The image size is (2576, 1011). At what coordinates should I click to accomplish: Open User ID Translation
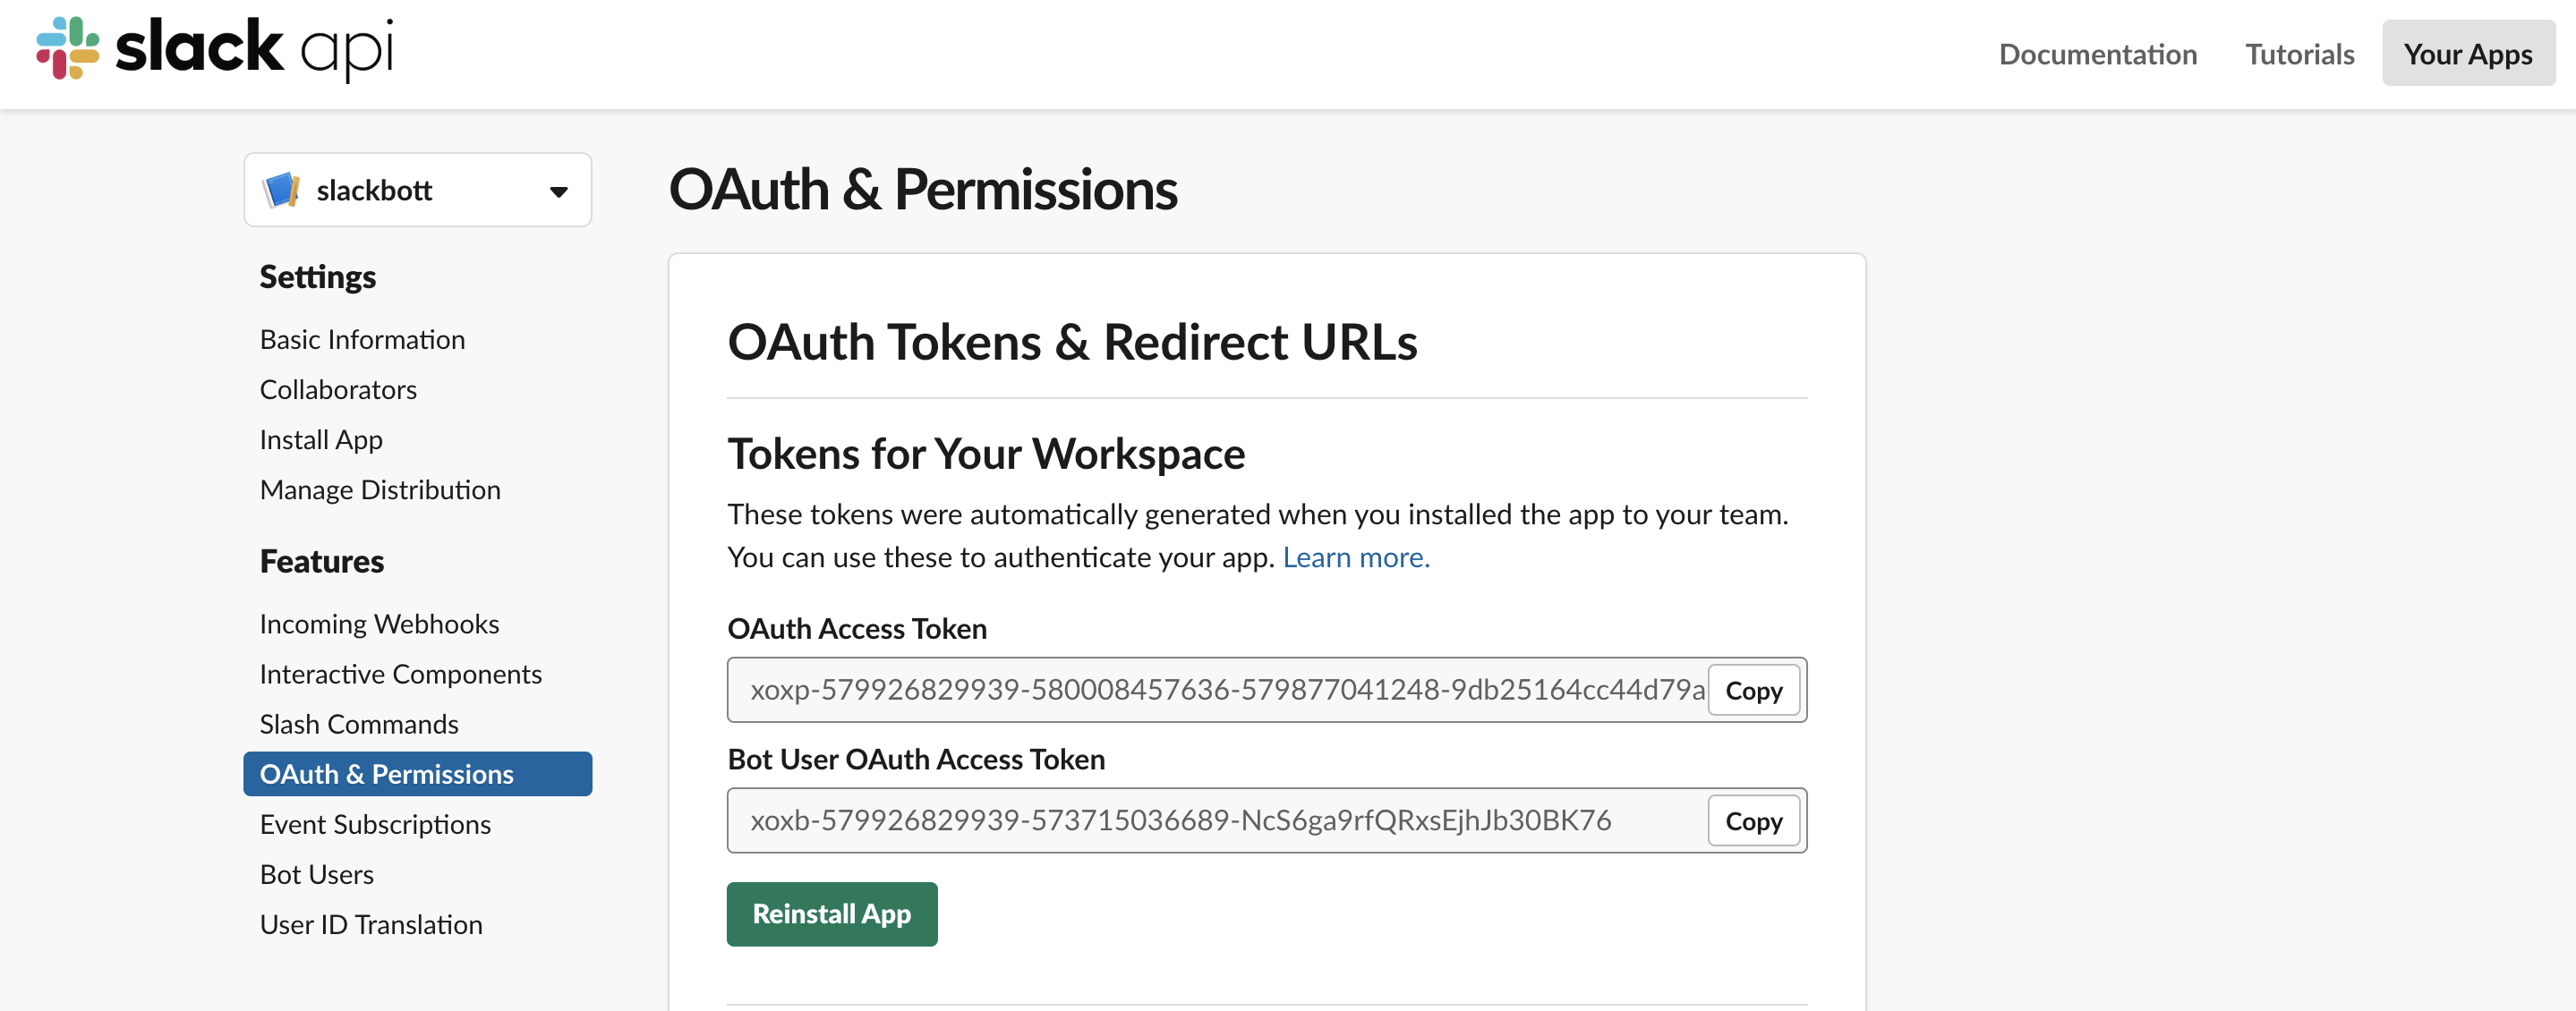pyautogui.click(x=371, y=924)
